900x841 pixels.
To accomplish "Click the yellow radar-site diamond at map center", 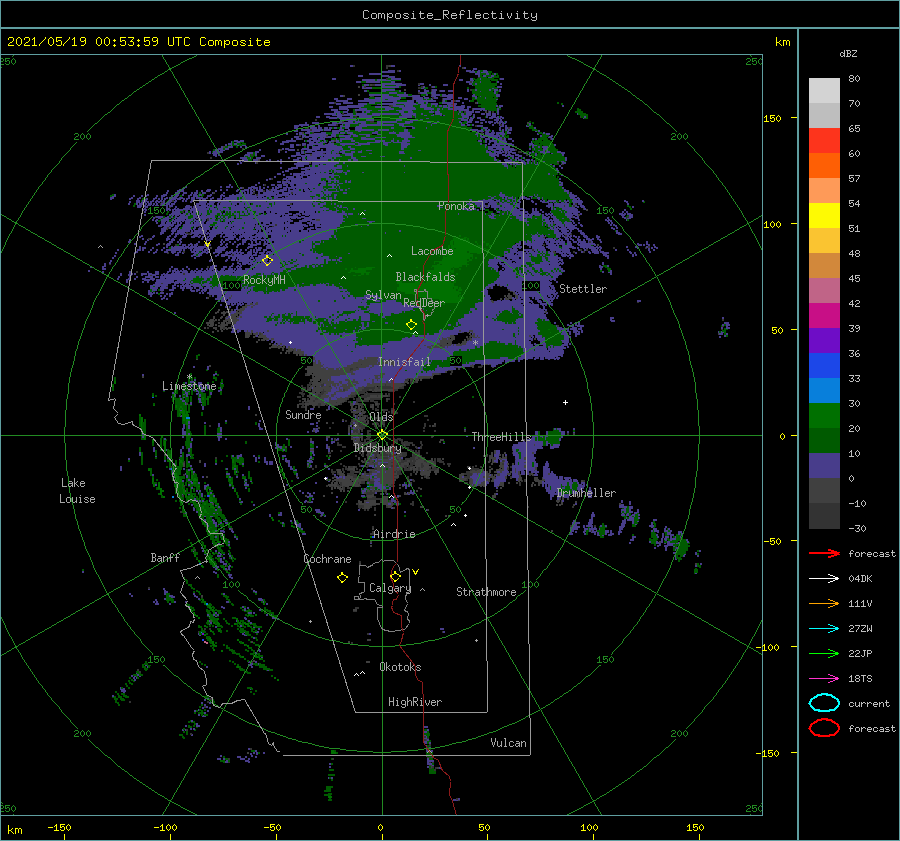I will [382, 435].
